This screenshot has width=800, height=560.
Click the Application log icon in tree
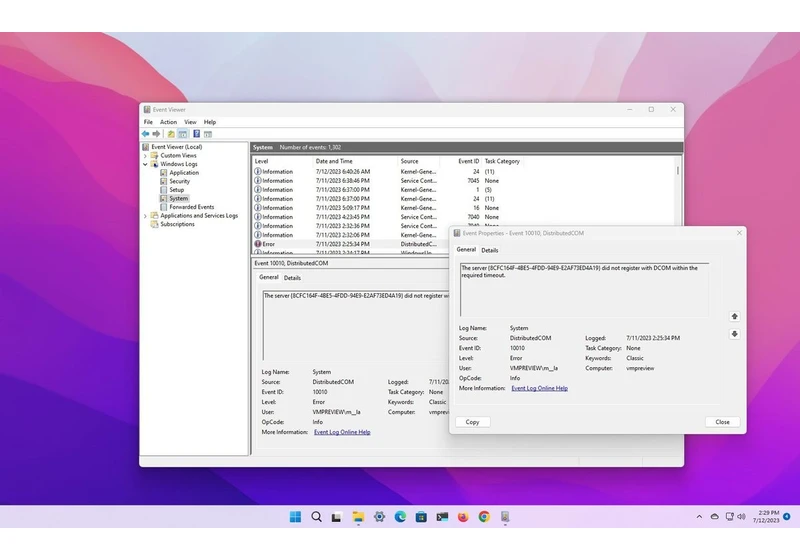[163, 172]
